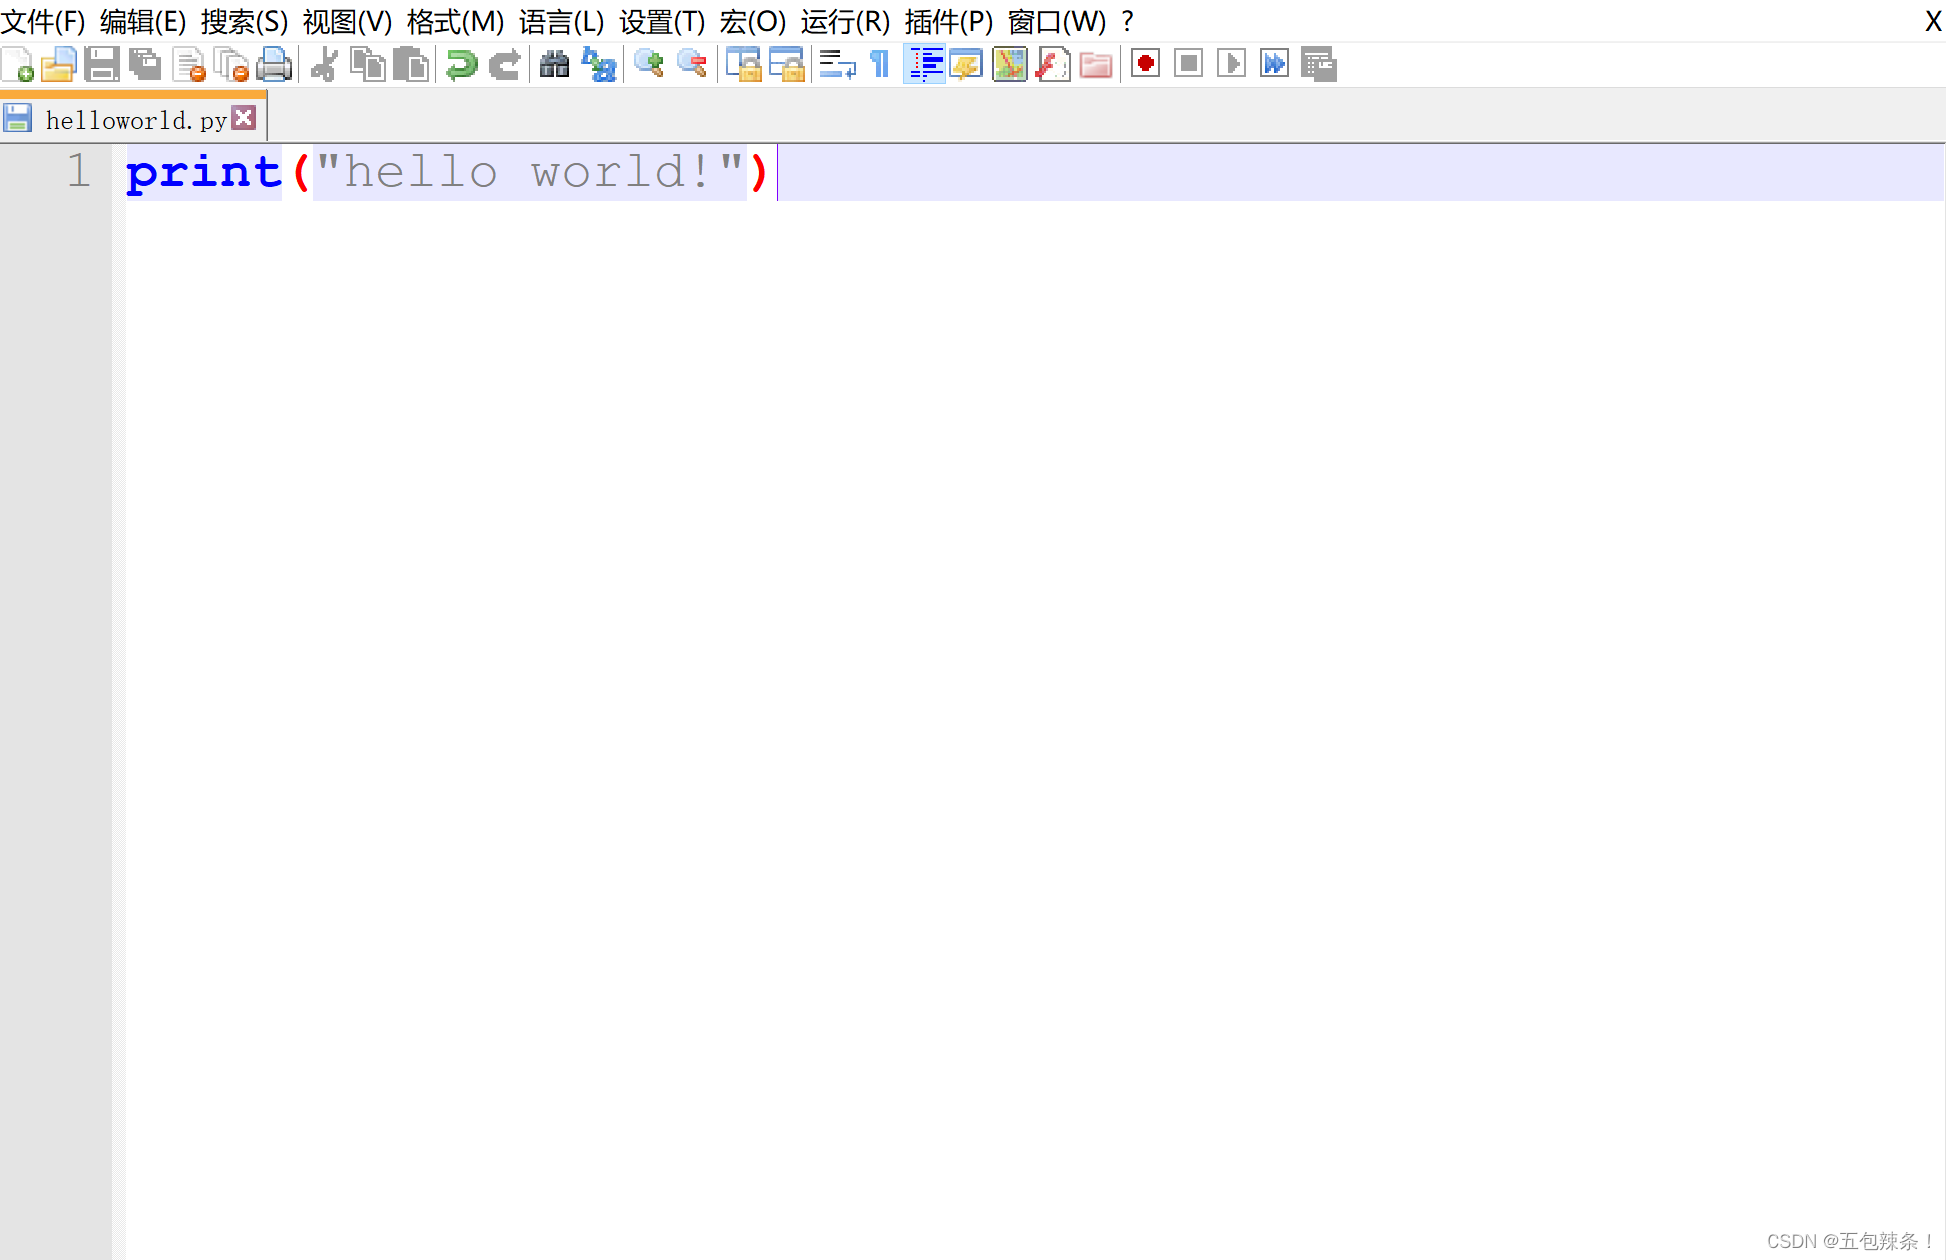Image resolution: width=1946 pixels, height=1260 pixels.
Task: Click the save recorded macro icon
Action: coord(1319,64)
